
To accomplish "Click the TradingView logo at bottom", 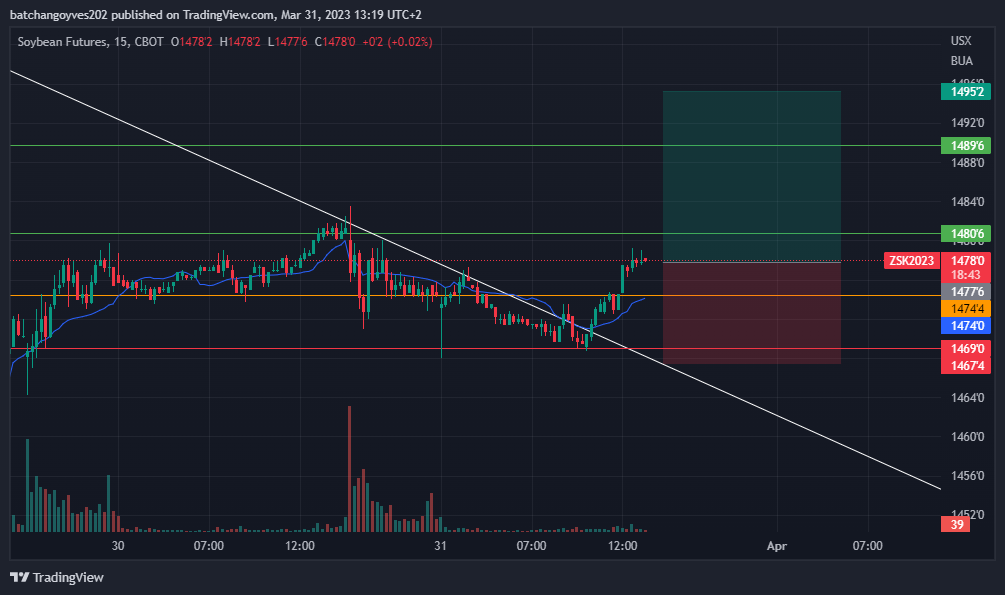I will pos(56,577).
